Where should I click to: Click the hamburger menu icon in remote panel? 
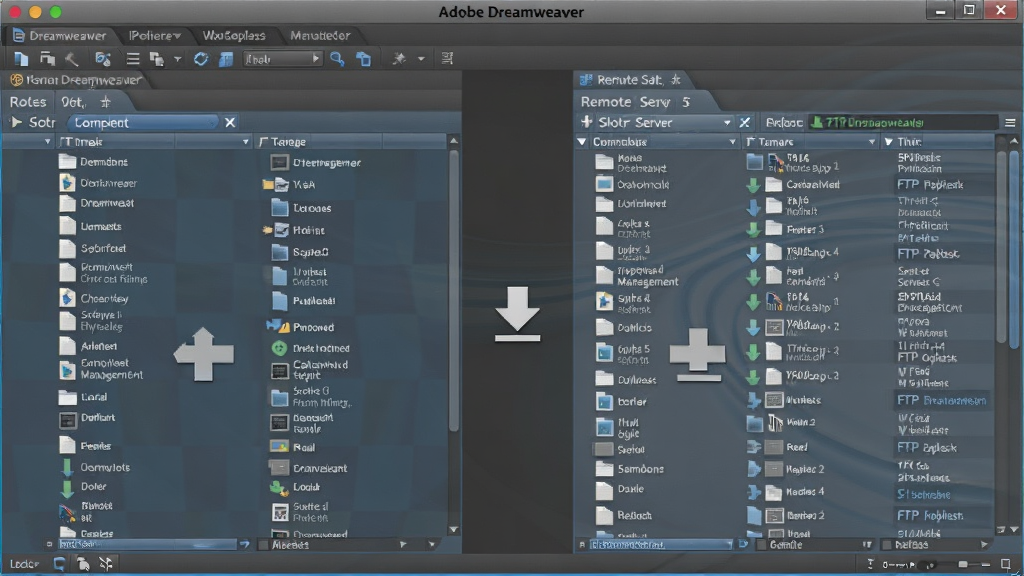(x=1010, y=123)
